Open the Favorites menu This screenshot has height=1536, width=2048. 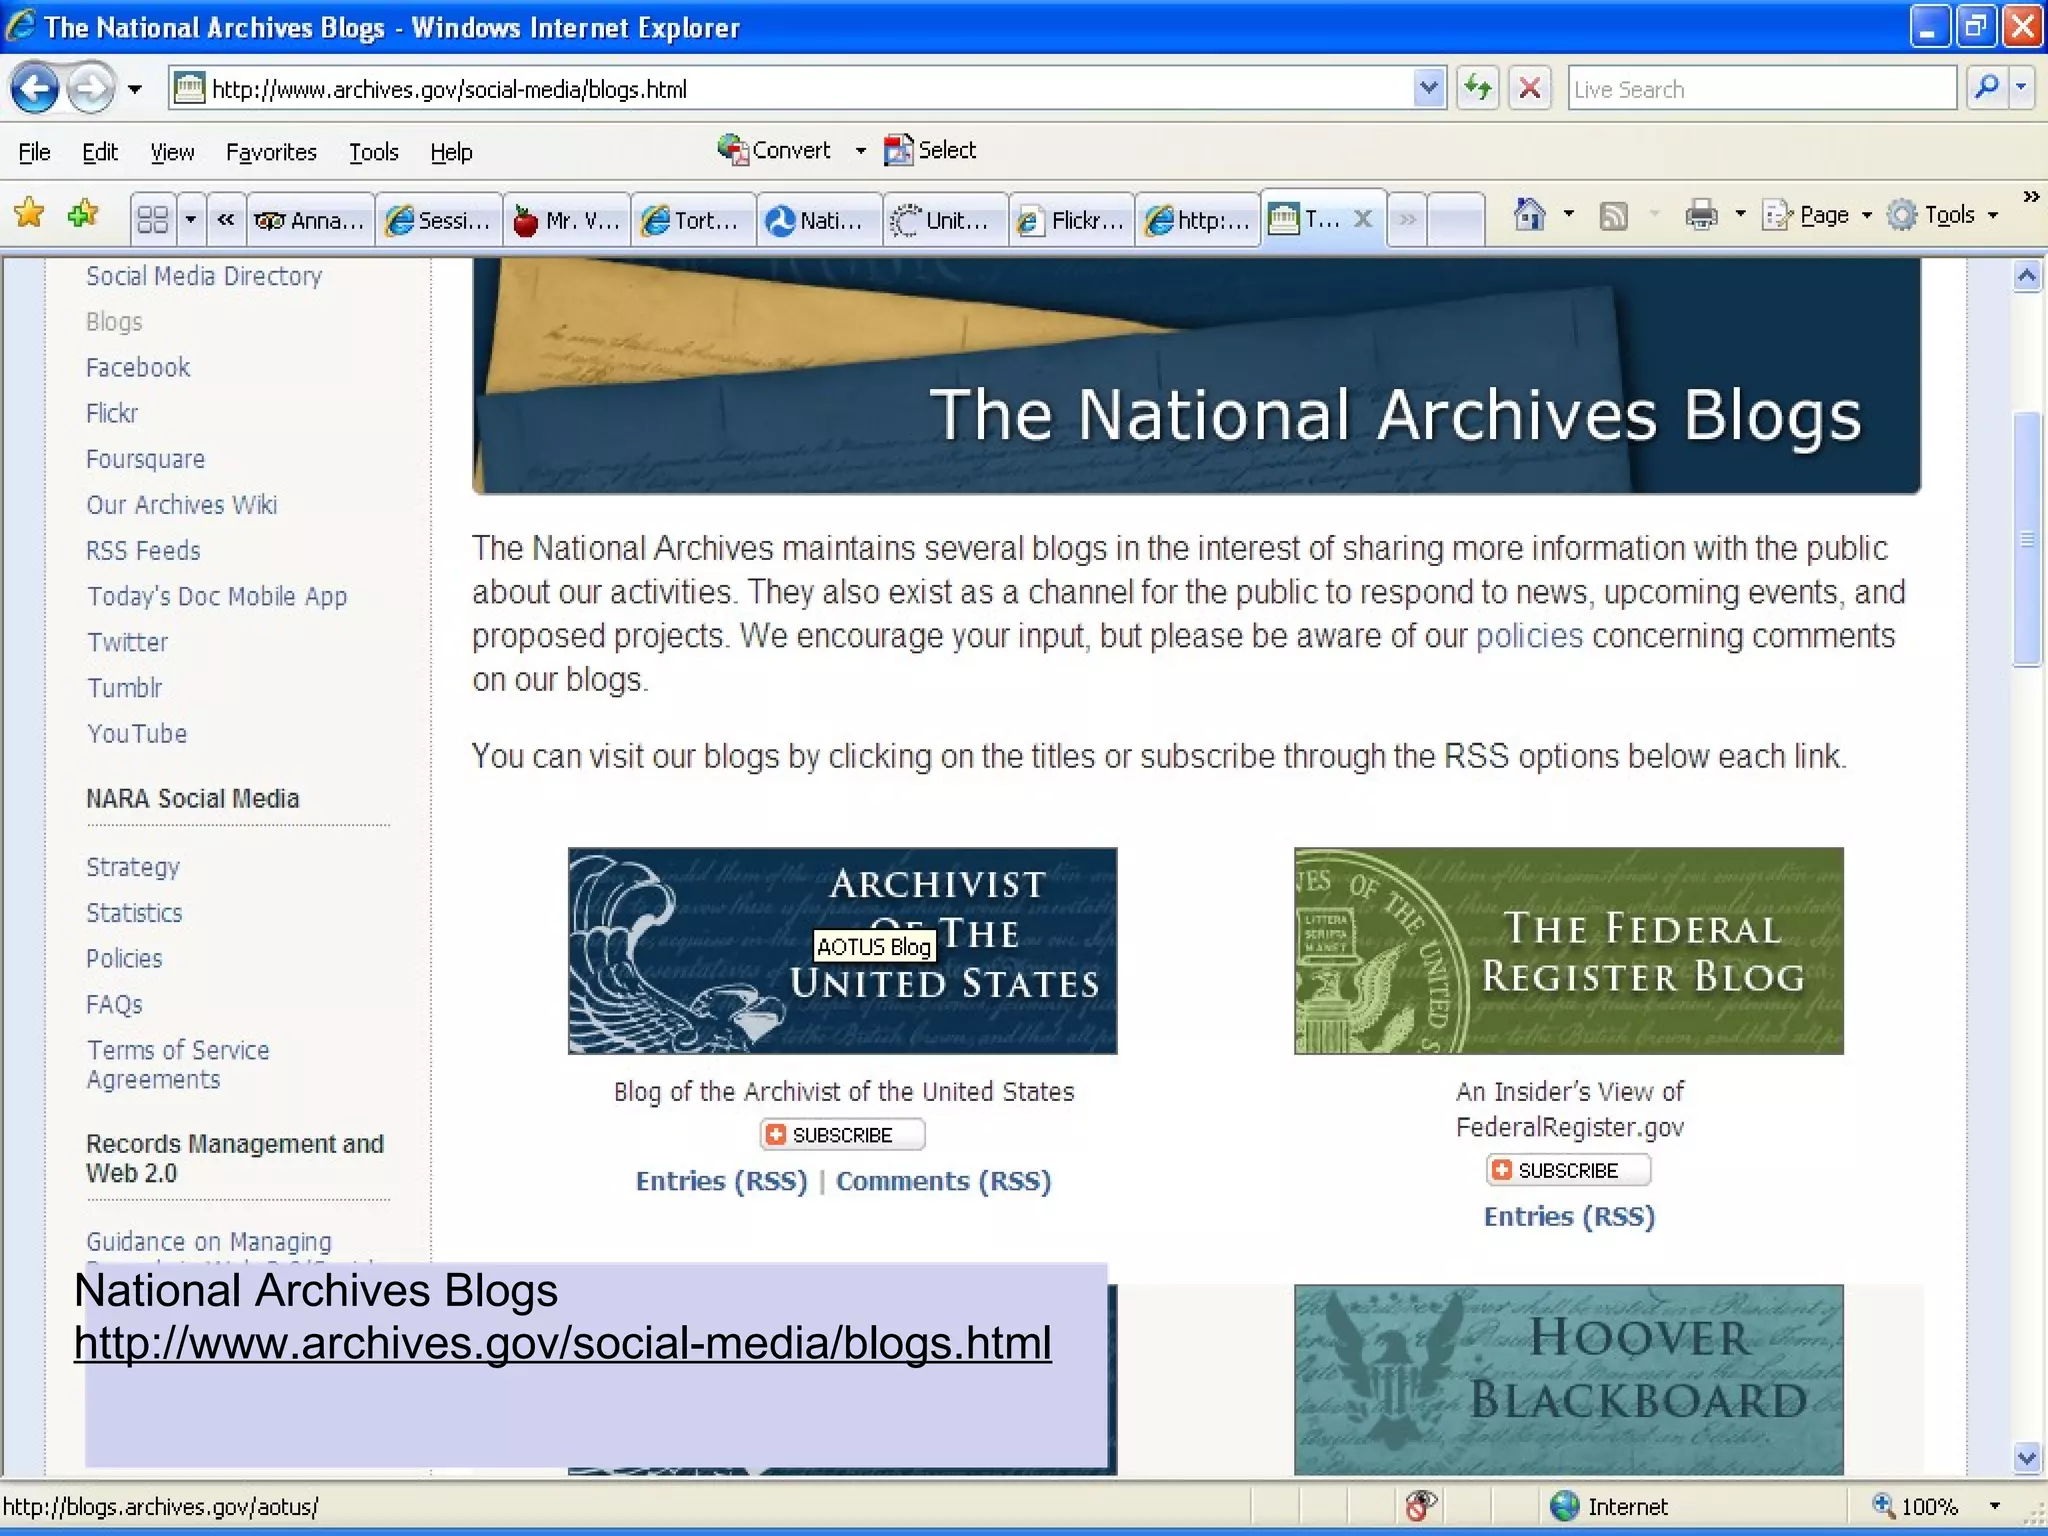click(271, 152)
